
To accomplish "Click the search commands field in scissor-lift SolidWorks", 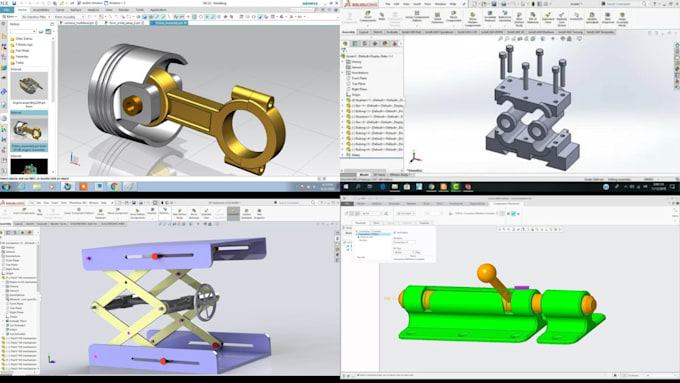I will [291, 203].
